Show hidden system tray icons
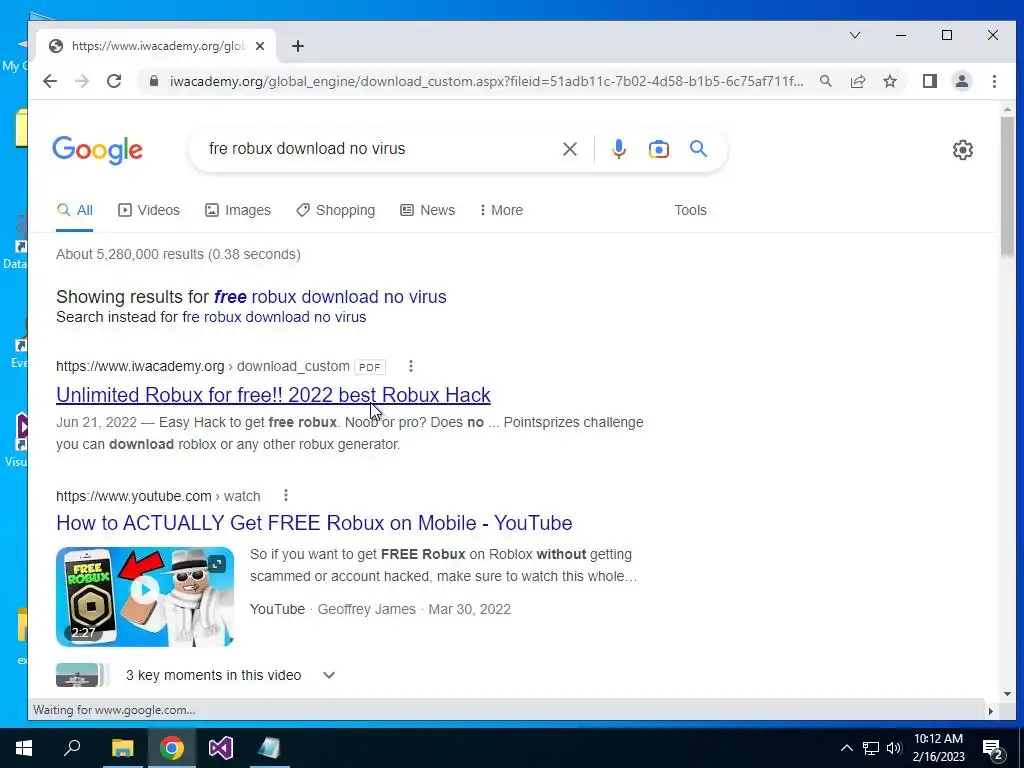 pos(846,748)
